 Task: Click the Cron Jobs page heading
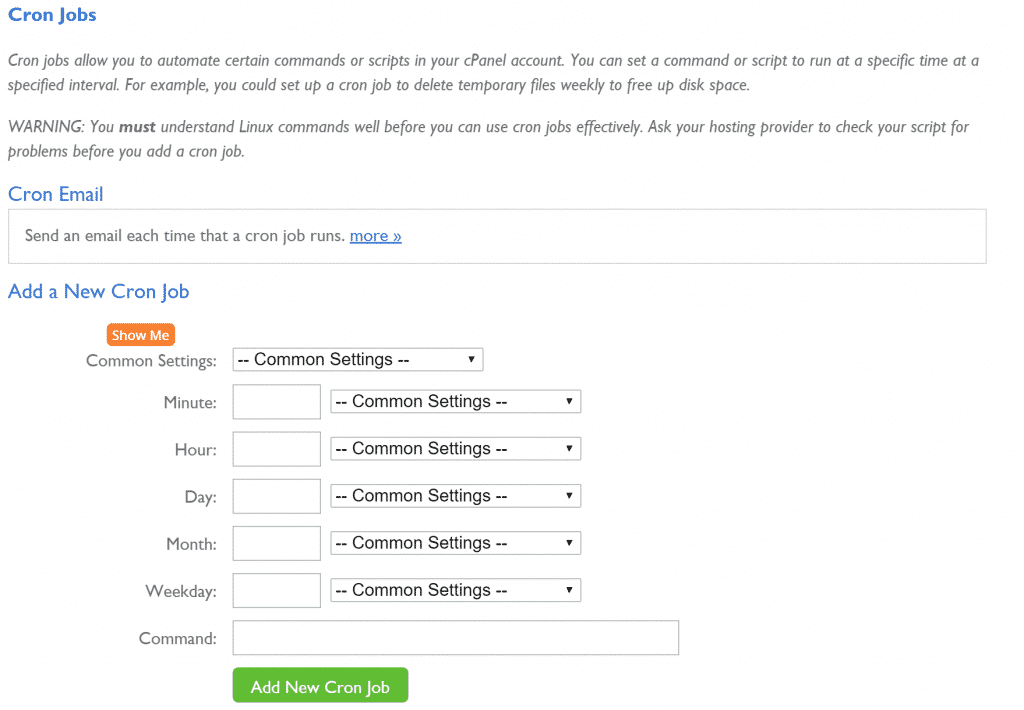point(52,15)
